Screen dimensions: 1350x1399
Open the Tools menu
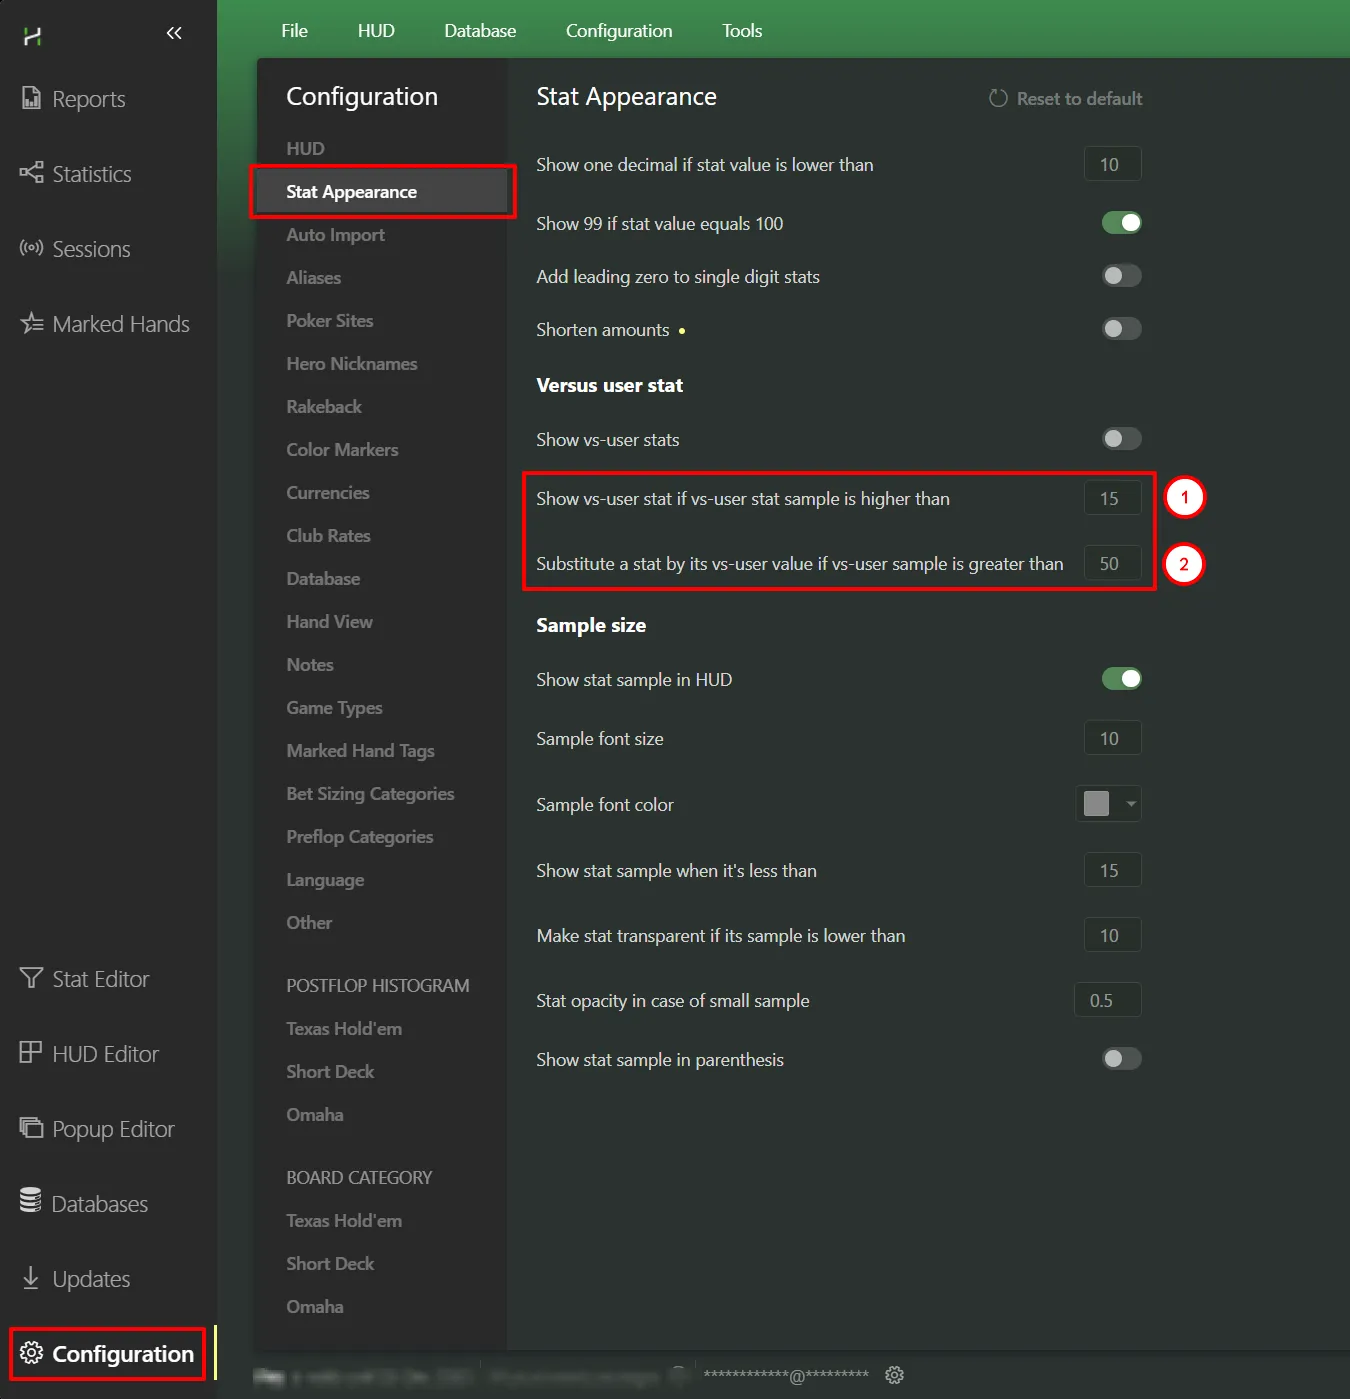coord(742,31)
